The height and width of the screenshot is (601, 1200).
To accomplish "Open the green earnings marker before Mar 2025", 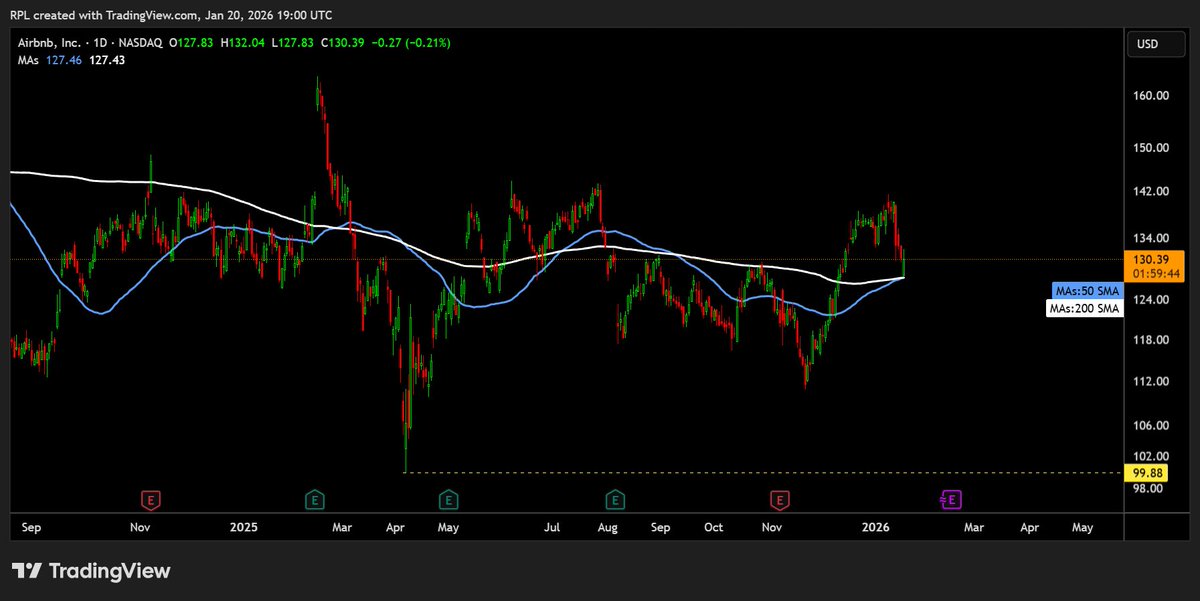I will point(314,498).
